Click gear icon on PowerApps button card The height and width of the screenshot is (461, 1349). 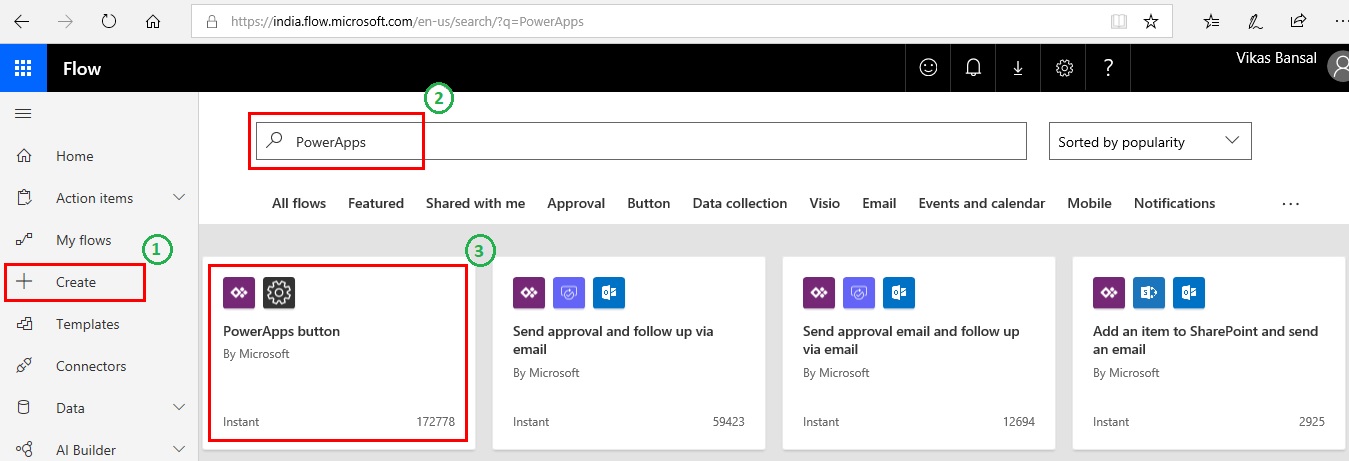(279, 292)
